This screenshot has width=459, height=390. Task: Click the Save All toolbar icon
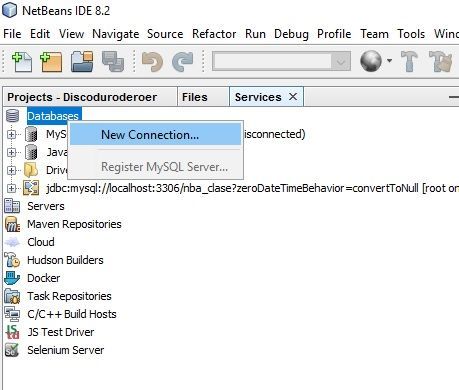(113, 62)
